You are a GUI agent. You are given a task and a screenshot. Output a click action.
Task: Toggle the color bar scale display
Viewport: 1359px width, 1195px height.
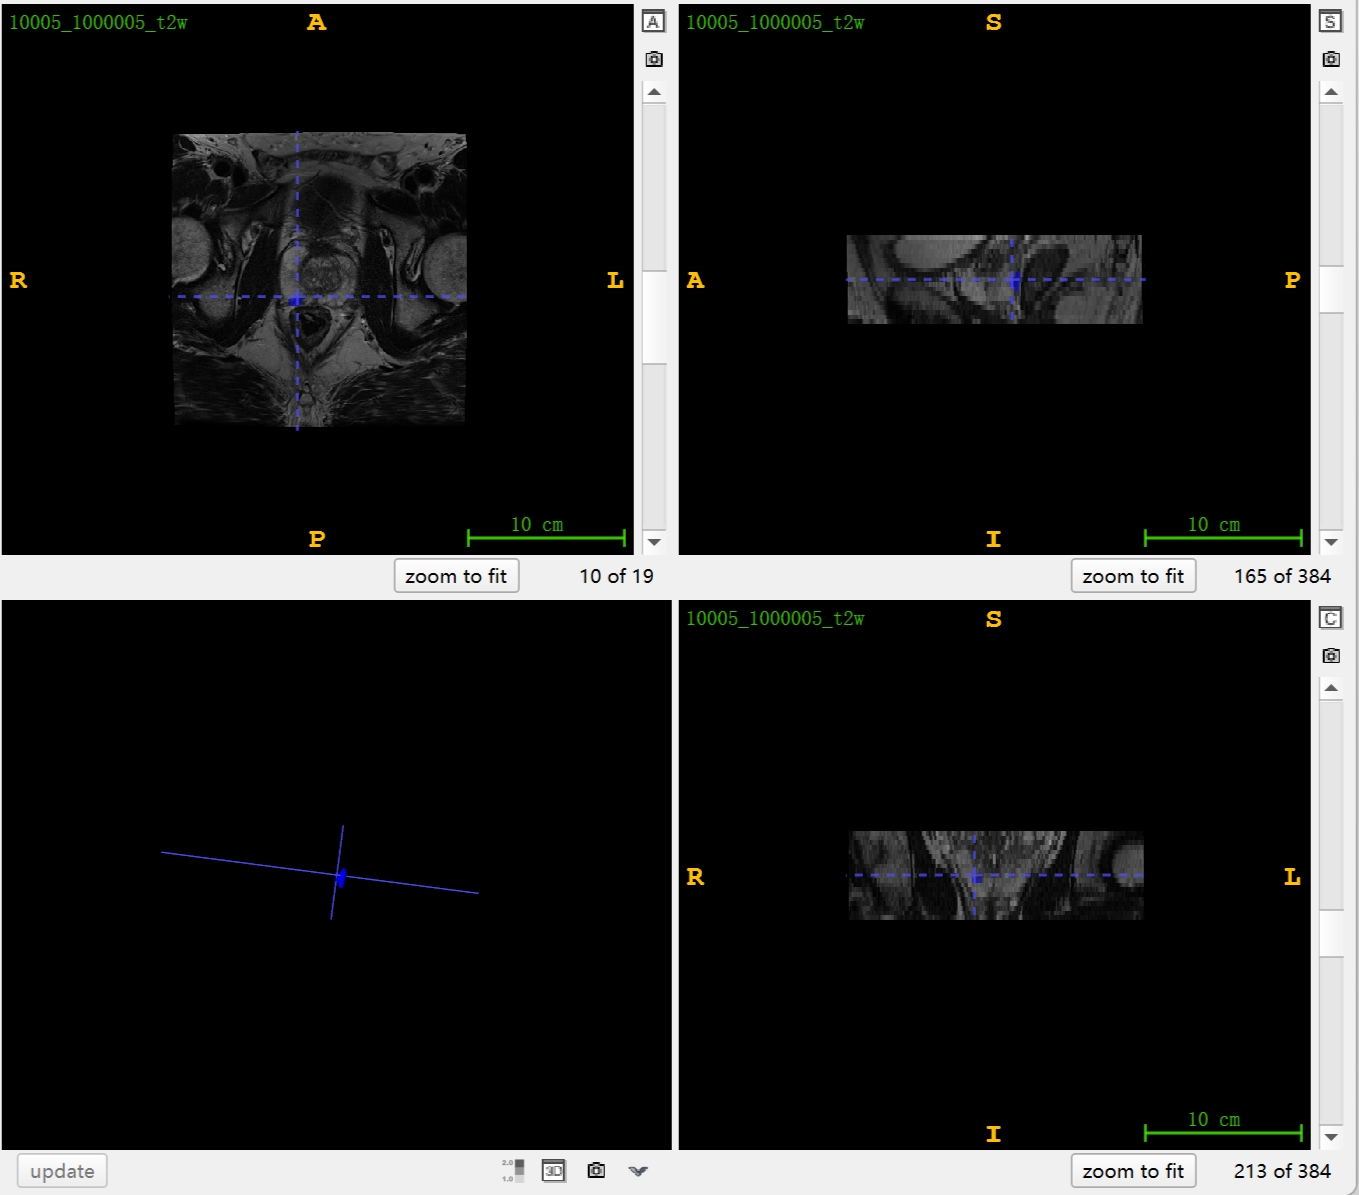point(512,1170)
